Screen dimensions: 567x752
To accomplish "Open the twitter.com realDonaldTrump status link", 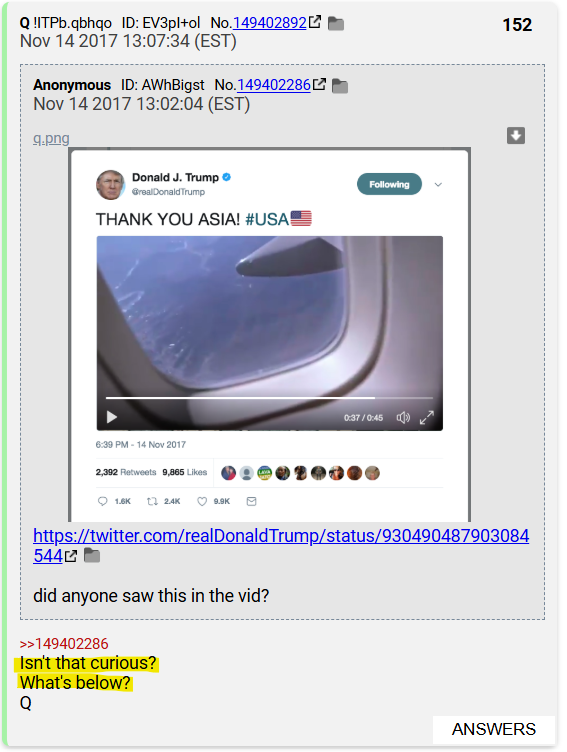I will (281, 545).
